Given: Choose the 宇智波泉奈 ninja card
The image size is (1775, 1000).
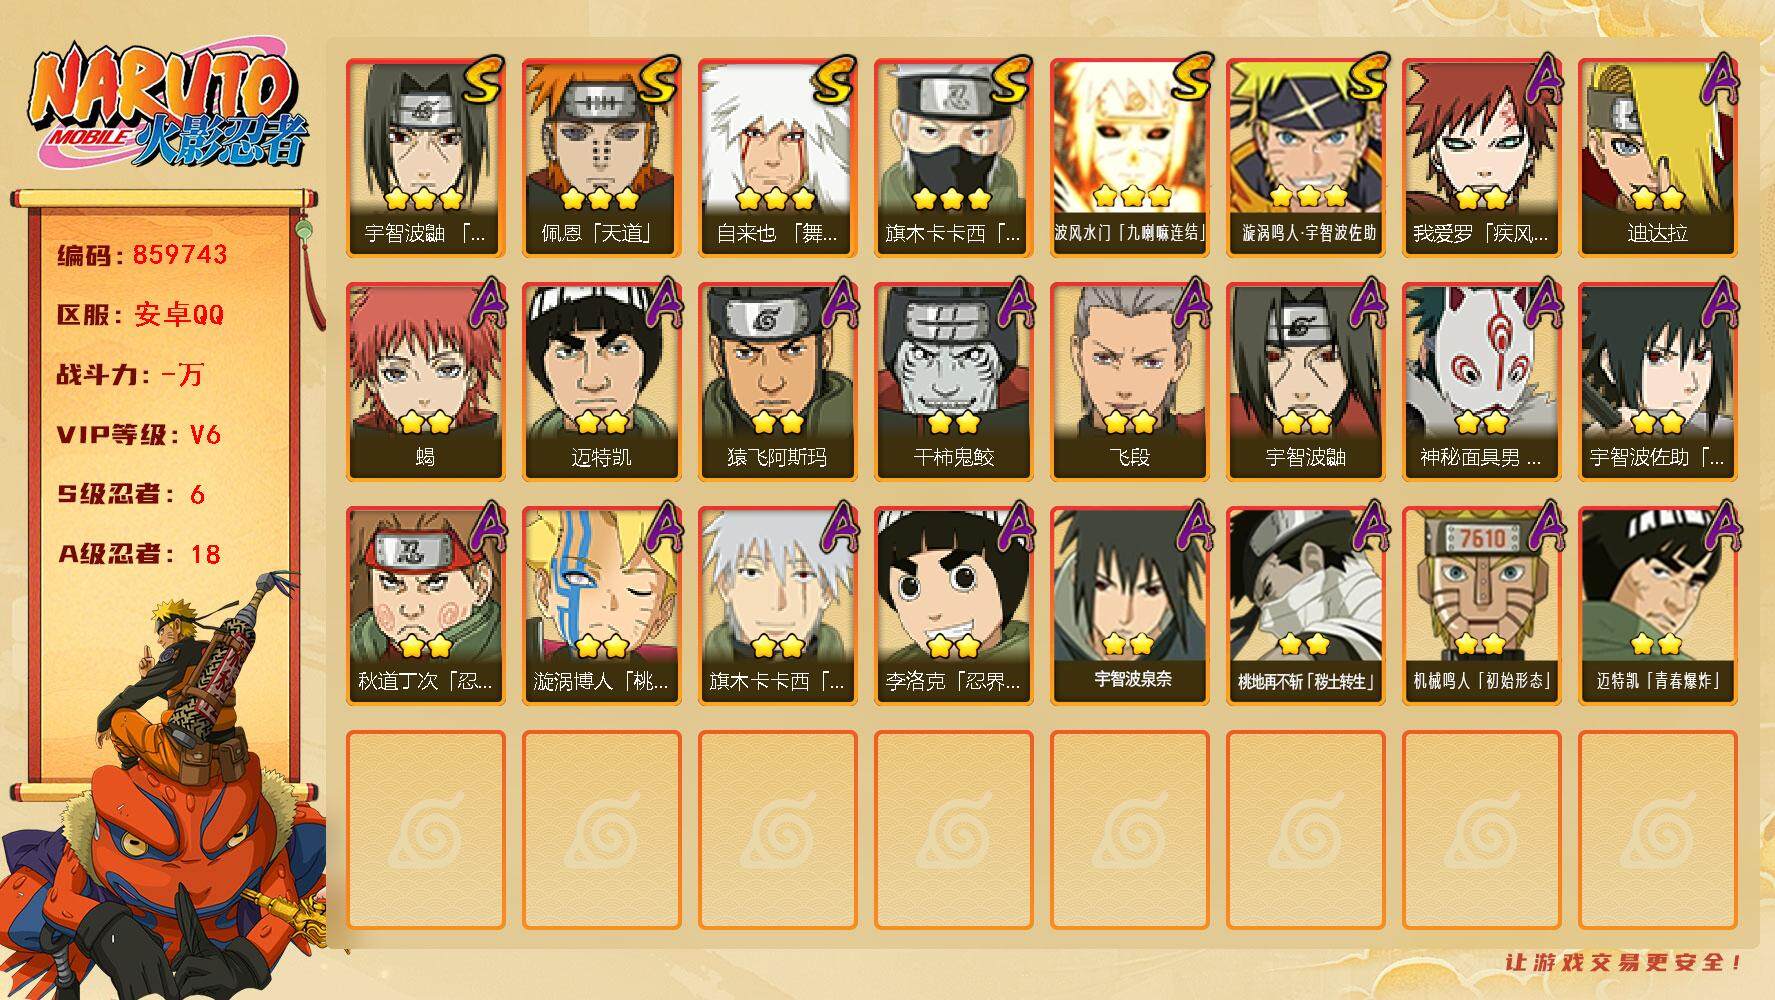Looking at the screenshot, I should [x=1129, y=606].
